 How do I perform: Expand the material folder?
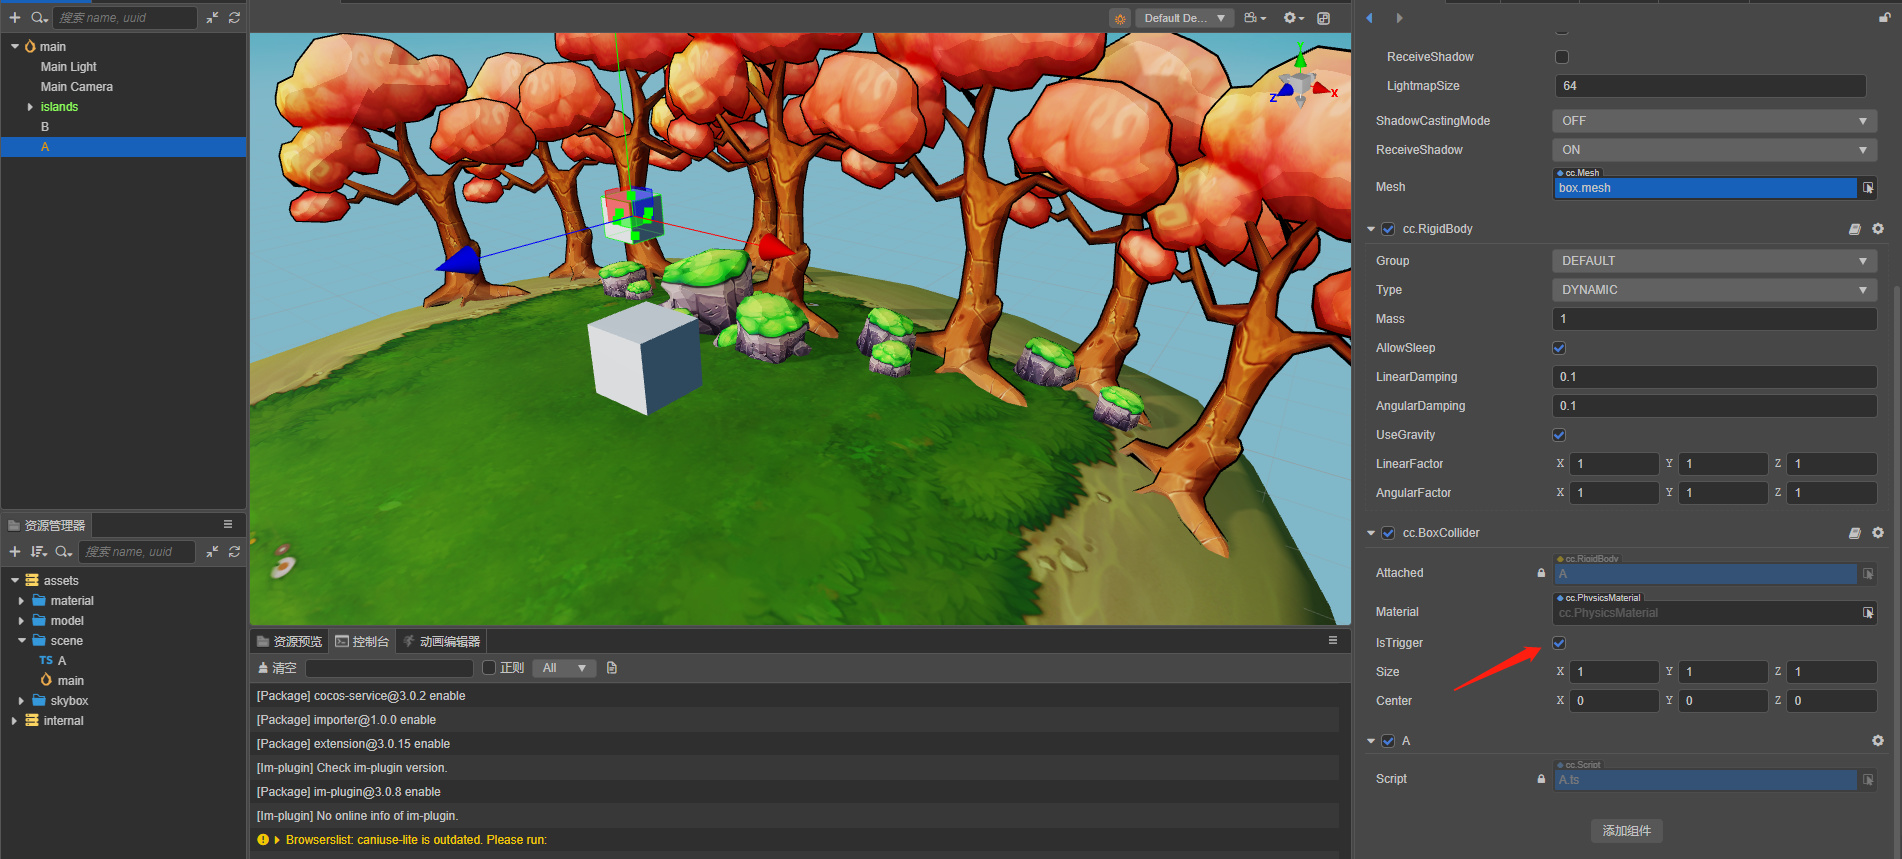(21, 601)
